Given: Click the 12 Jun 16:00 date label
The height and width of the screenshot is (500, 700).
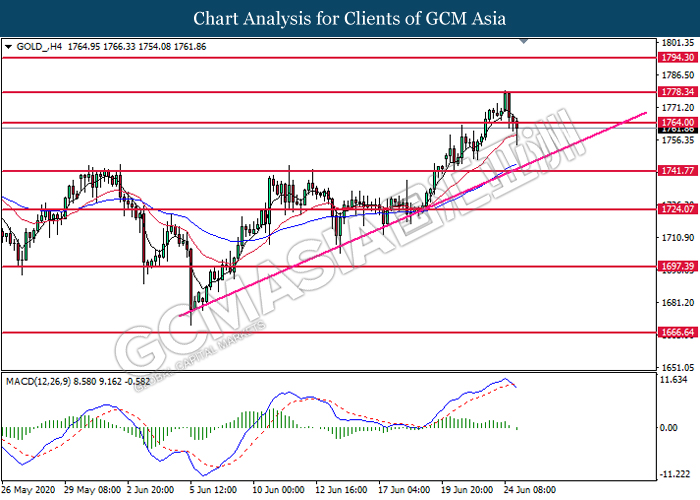Looking at the screenshot, I should (x=342, y=490).
